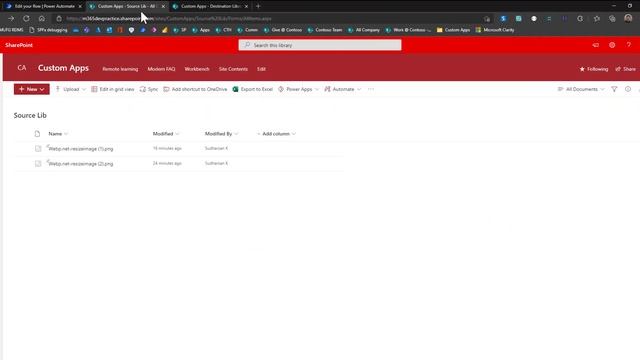This screenshot has width=640, height=360.
Task: Open the Workbench navigation link
Action: 197,69
